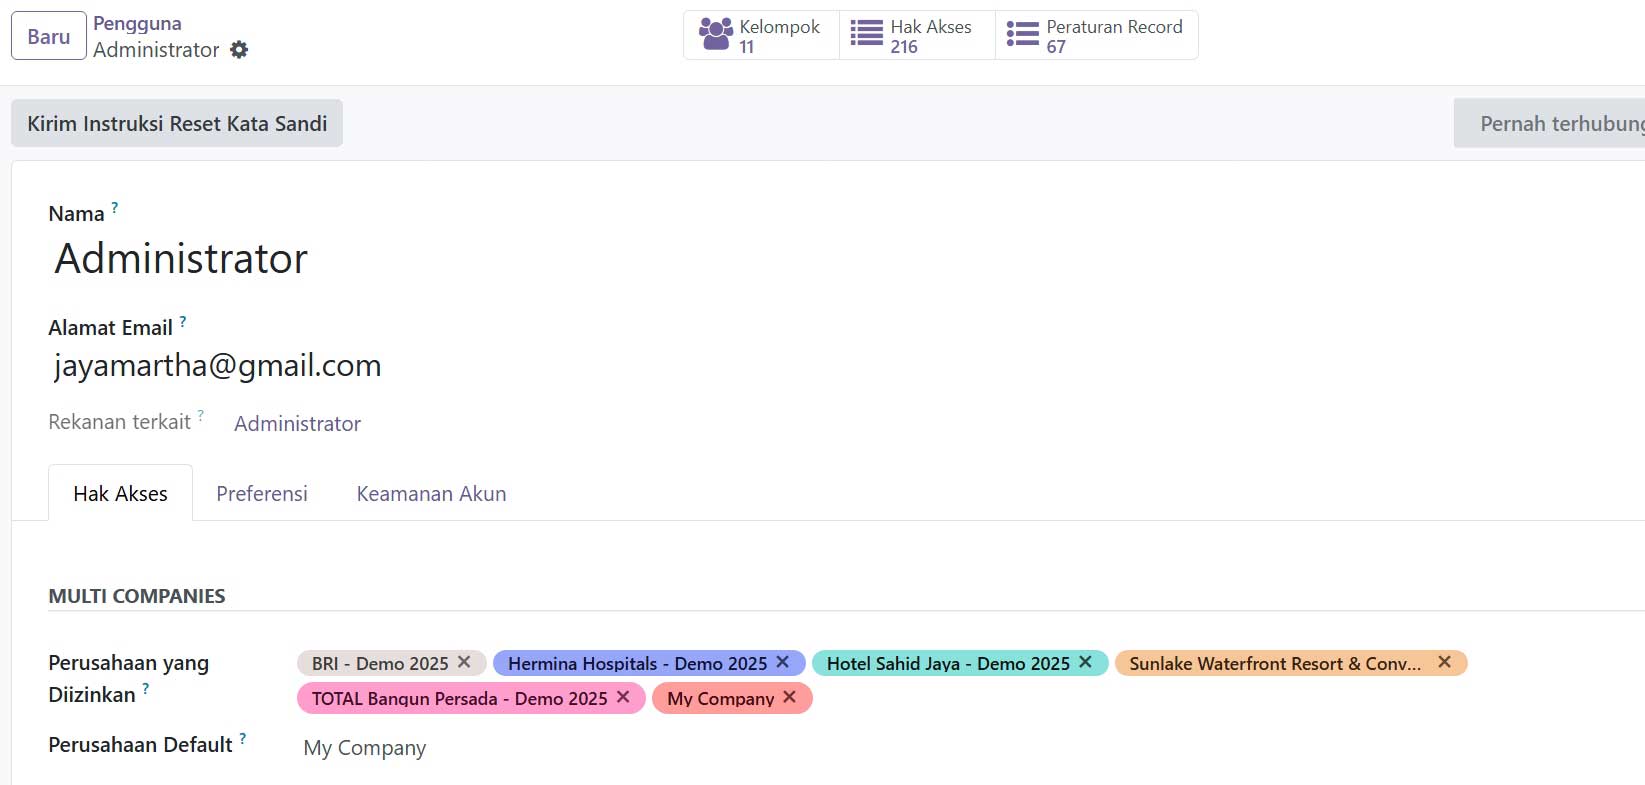Open the Administrator related partner link
Image resolution: width=1645 pixels, height=785 pixels.
[297, 424]
